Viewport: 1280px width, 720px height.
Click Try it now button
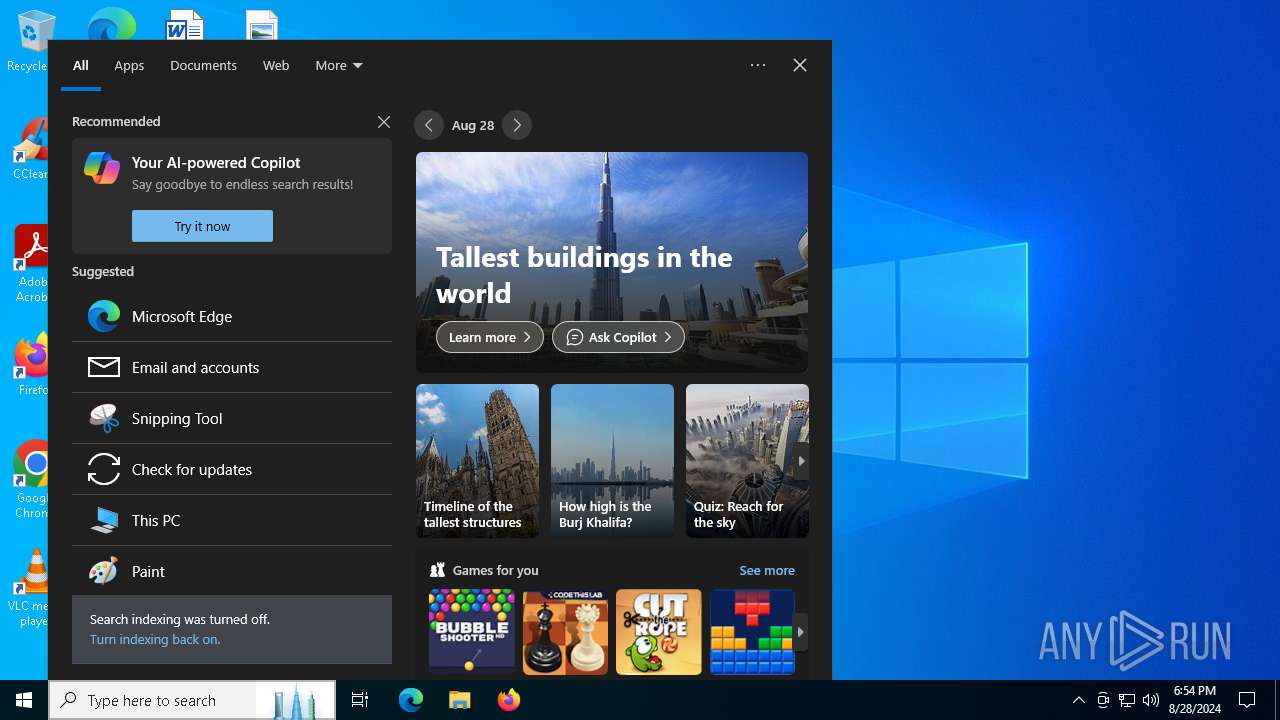coord(202,226)
